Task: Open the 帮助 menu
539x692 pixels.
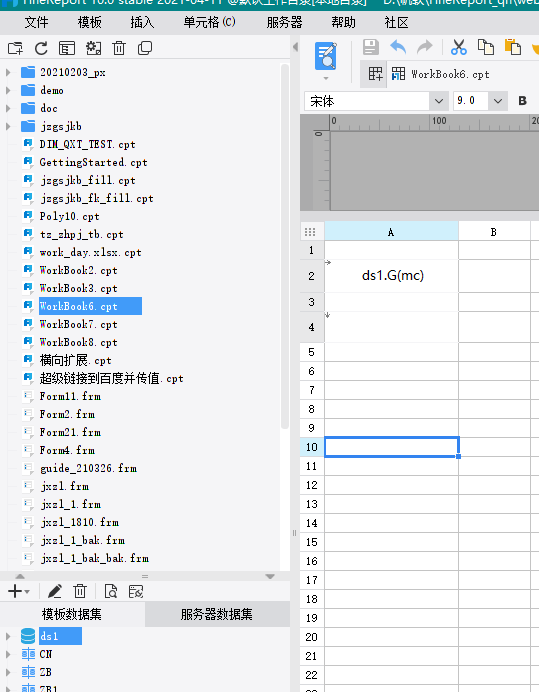Action: [343, 23]
